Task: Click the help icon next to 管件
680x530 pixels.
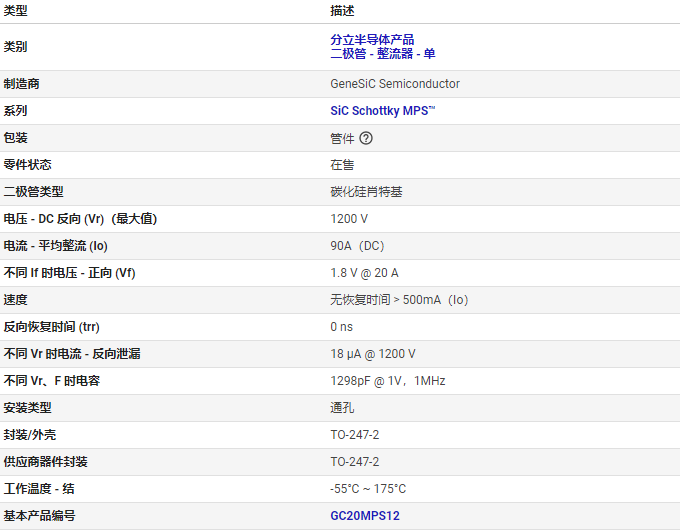Action: click(x=366, y=138)
